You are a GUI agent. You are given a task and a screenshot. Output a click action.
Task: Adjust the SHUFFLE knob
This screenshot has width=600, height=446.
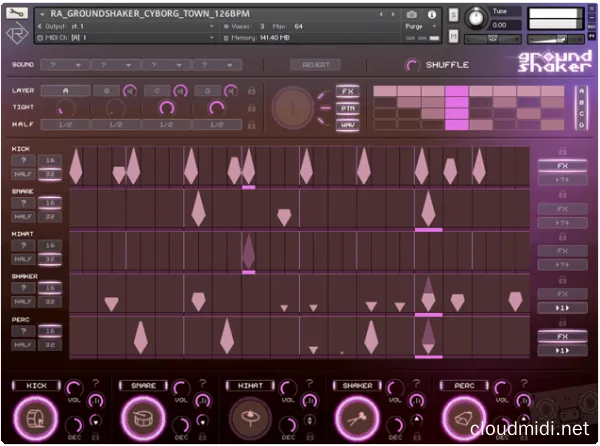coord(412,65)
